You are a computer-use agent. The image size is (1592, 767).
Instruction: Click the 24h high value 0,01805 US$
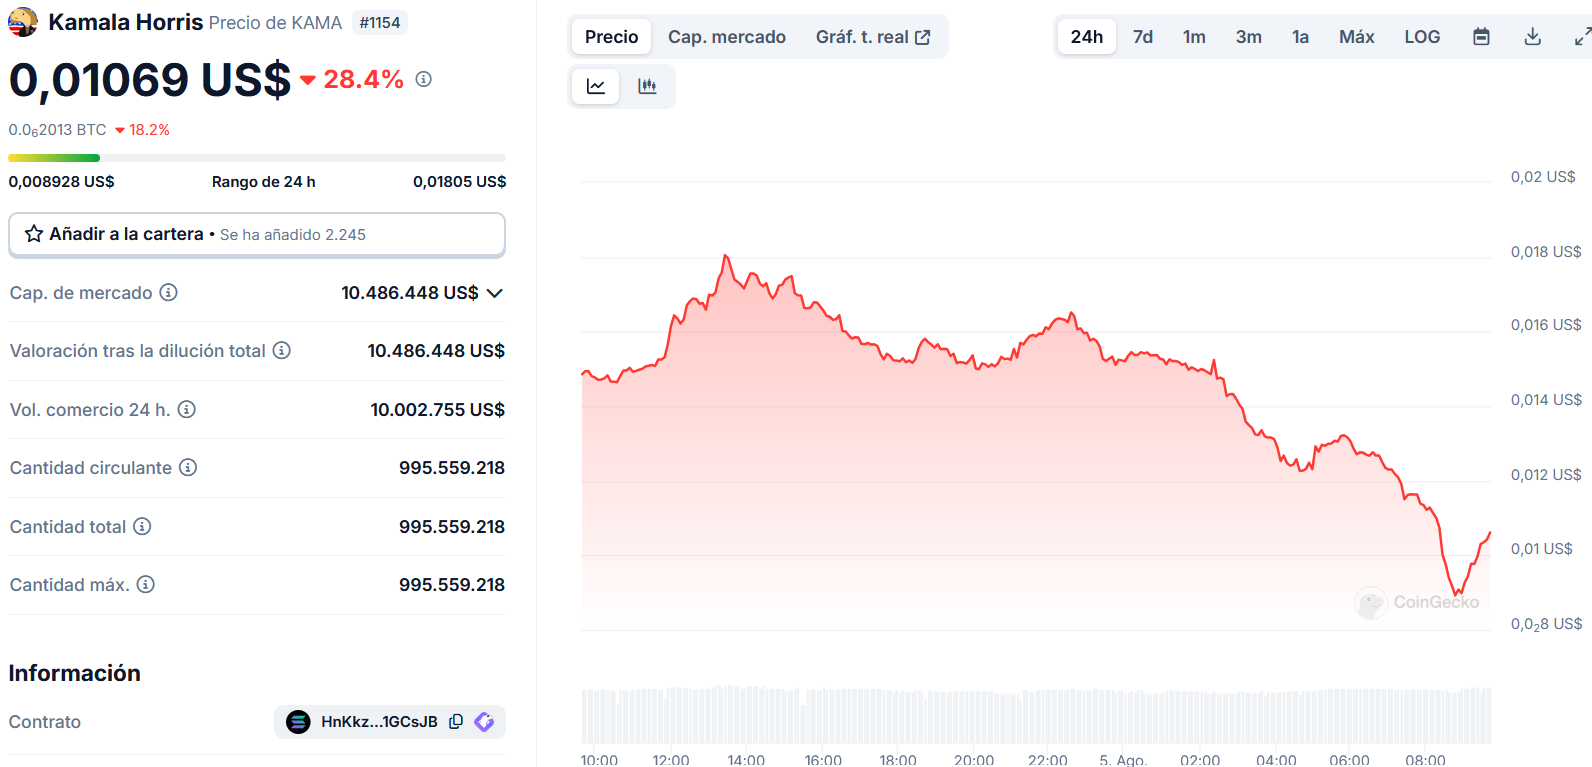pyautogui.click(x=460, y=182)
